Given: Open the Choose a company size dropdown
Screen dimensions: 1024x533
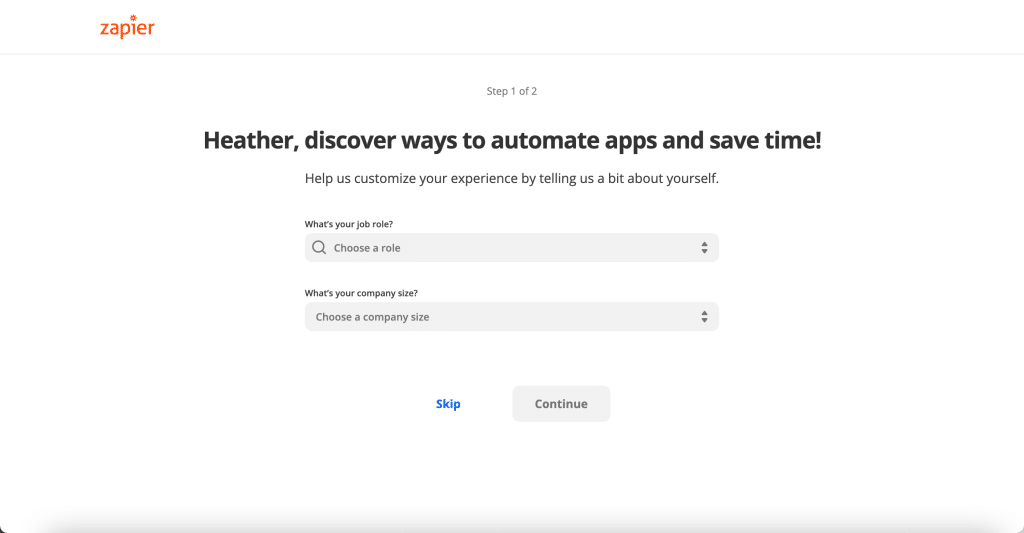Looking at the screenshot, I should pyautogui.click(x=511, y=317).
